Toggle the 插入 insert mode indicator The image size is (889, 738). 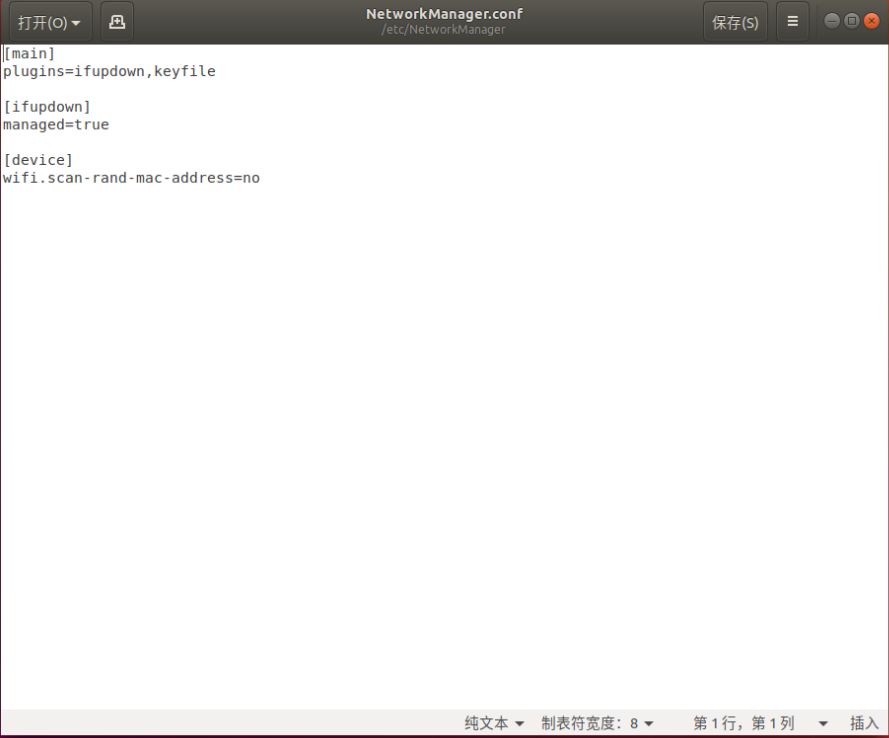click(864, 723)
